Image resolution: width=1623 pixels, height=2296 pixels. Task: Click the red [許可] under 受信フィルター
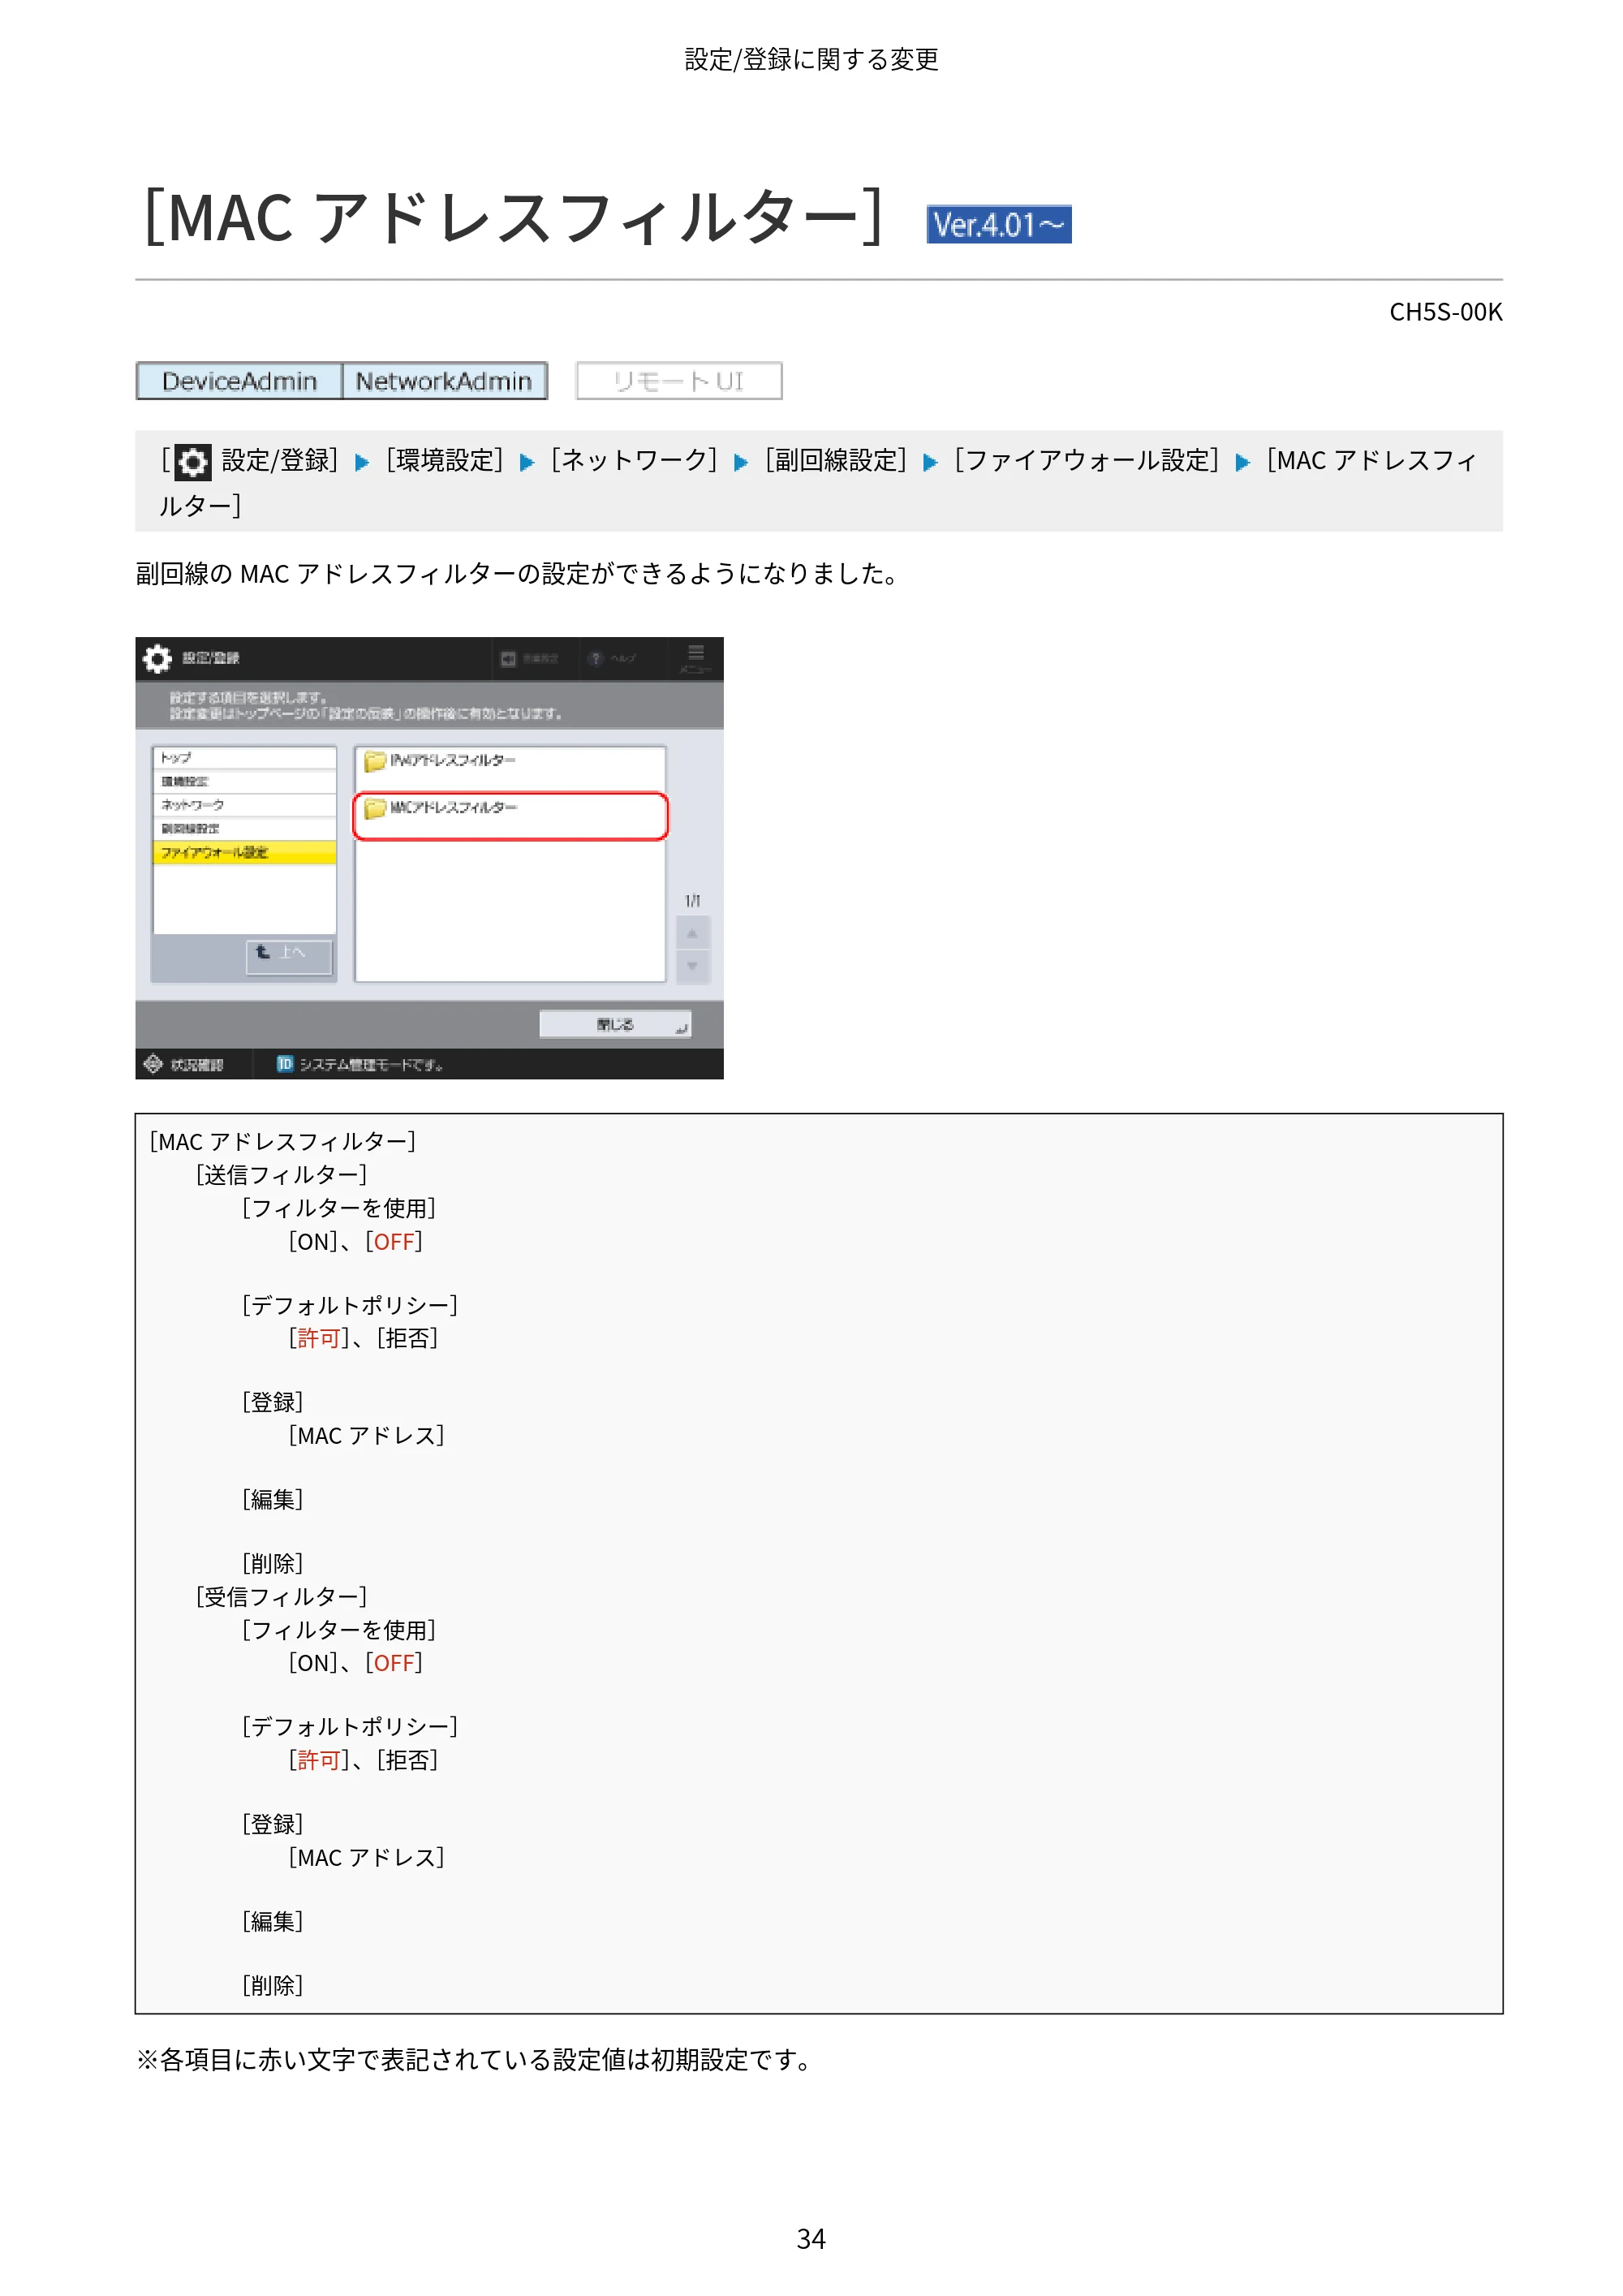[x=319, y=1760]
